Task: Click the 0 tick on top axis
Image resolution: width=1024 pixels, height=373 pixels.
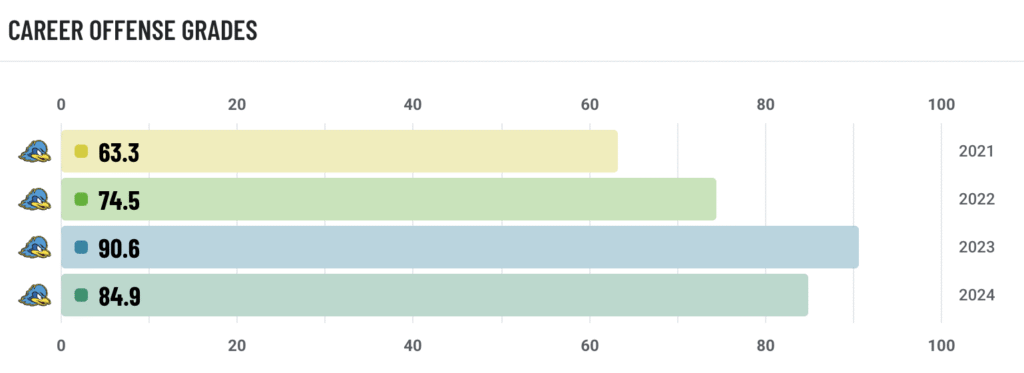Action: tap(61, 105)
